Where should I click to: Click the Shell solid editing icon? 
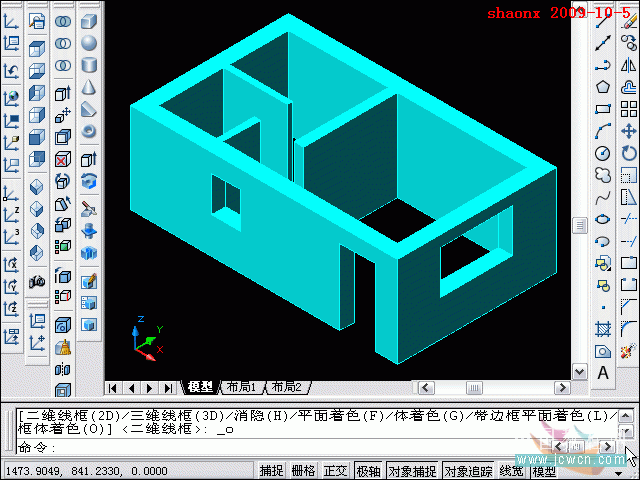[x=63, y=390]
